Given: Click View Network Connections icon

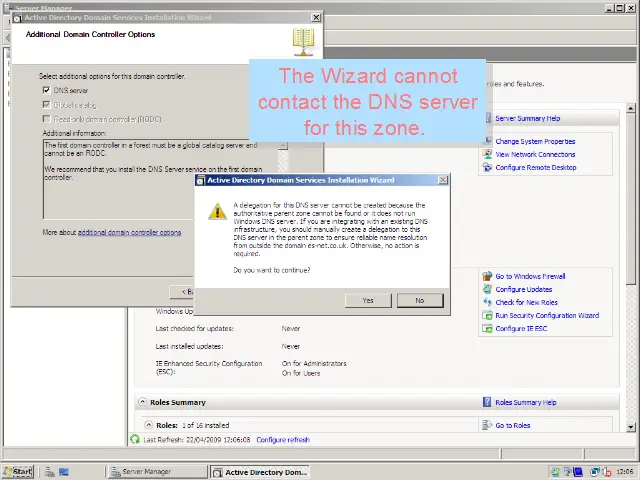Looking at the screenshot, I should 487,154.
